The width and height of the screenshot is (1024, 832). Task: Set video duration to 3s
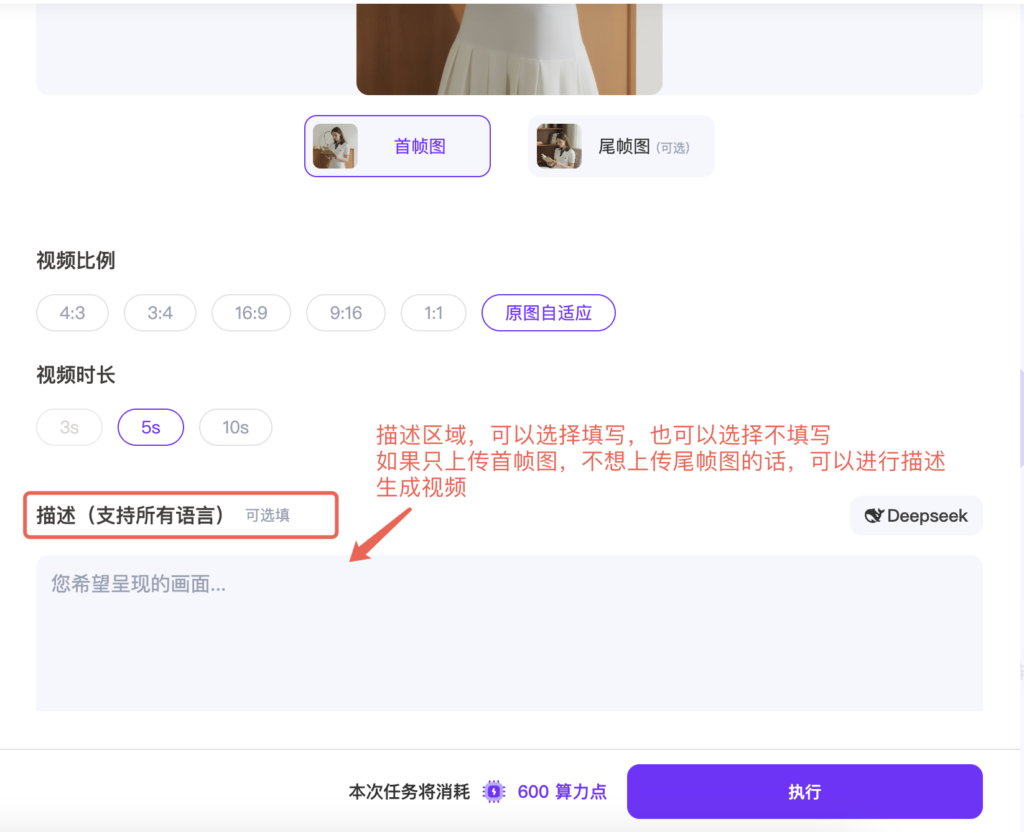click(x=69, y=427)
